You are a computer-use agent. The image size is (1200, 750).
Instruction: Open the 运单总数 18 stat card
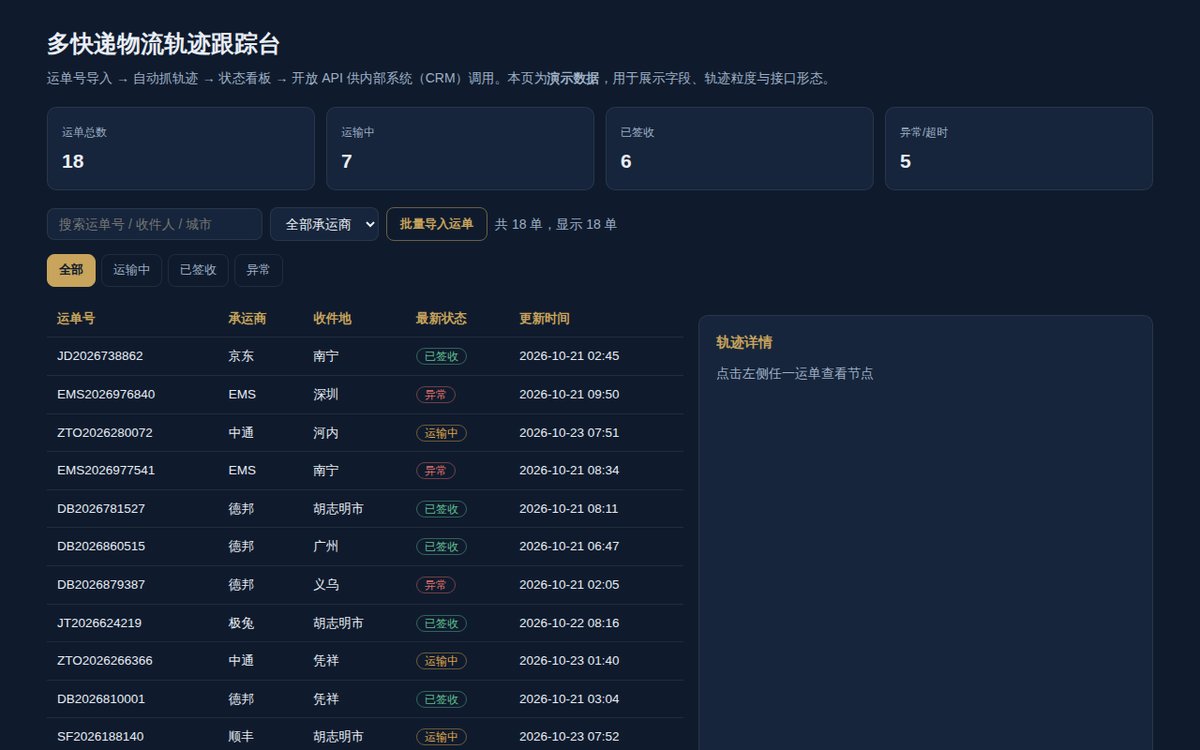pos(181,149)
